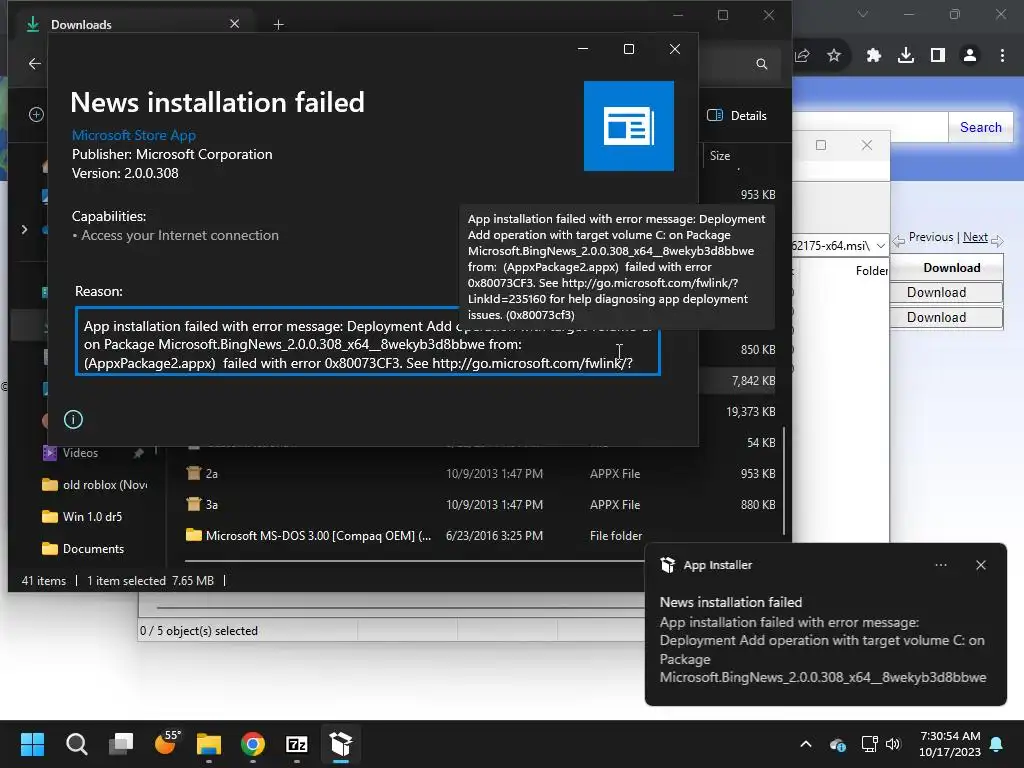This screenshot has width=1024, height=768.
Task: Open taskbar Search
Action: (76, 744)
